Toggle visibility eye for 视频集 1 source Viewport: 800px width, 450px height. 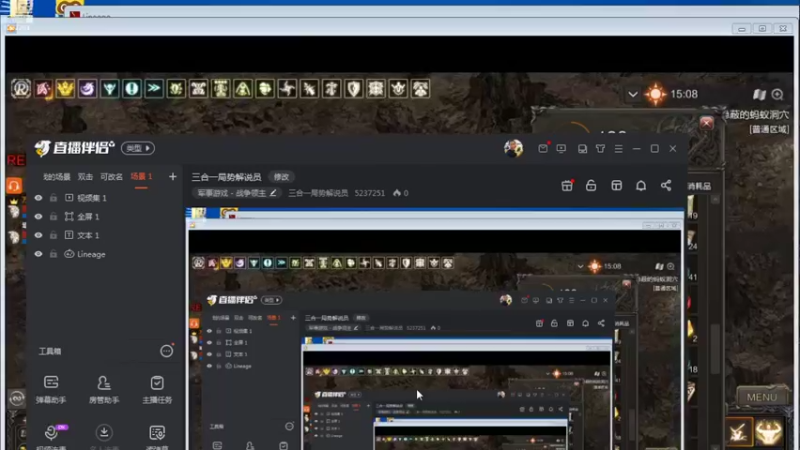click(38, 198)
